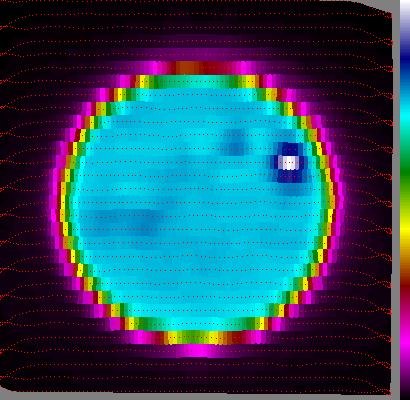Click the white hot spot inside the disk
The width and height of the screenshot is (410, 400).
289,163
